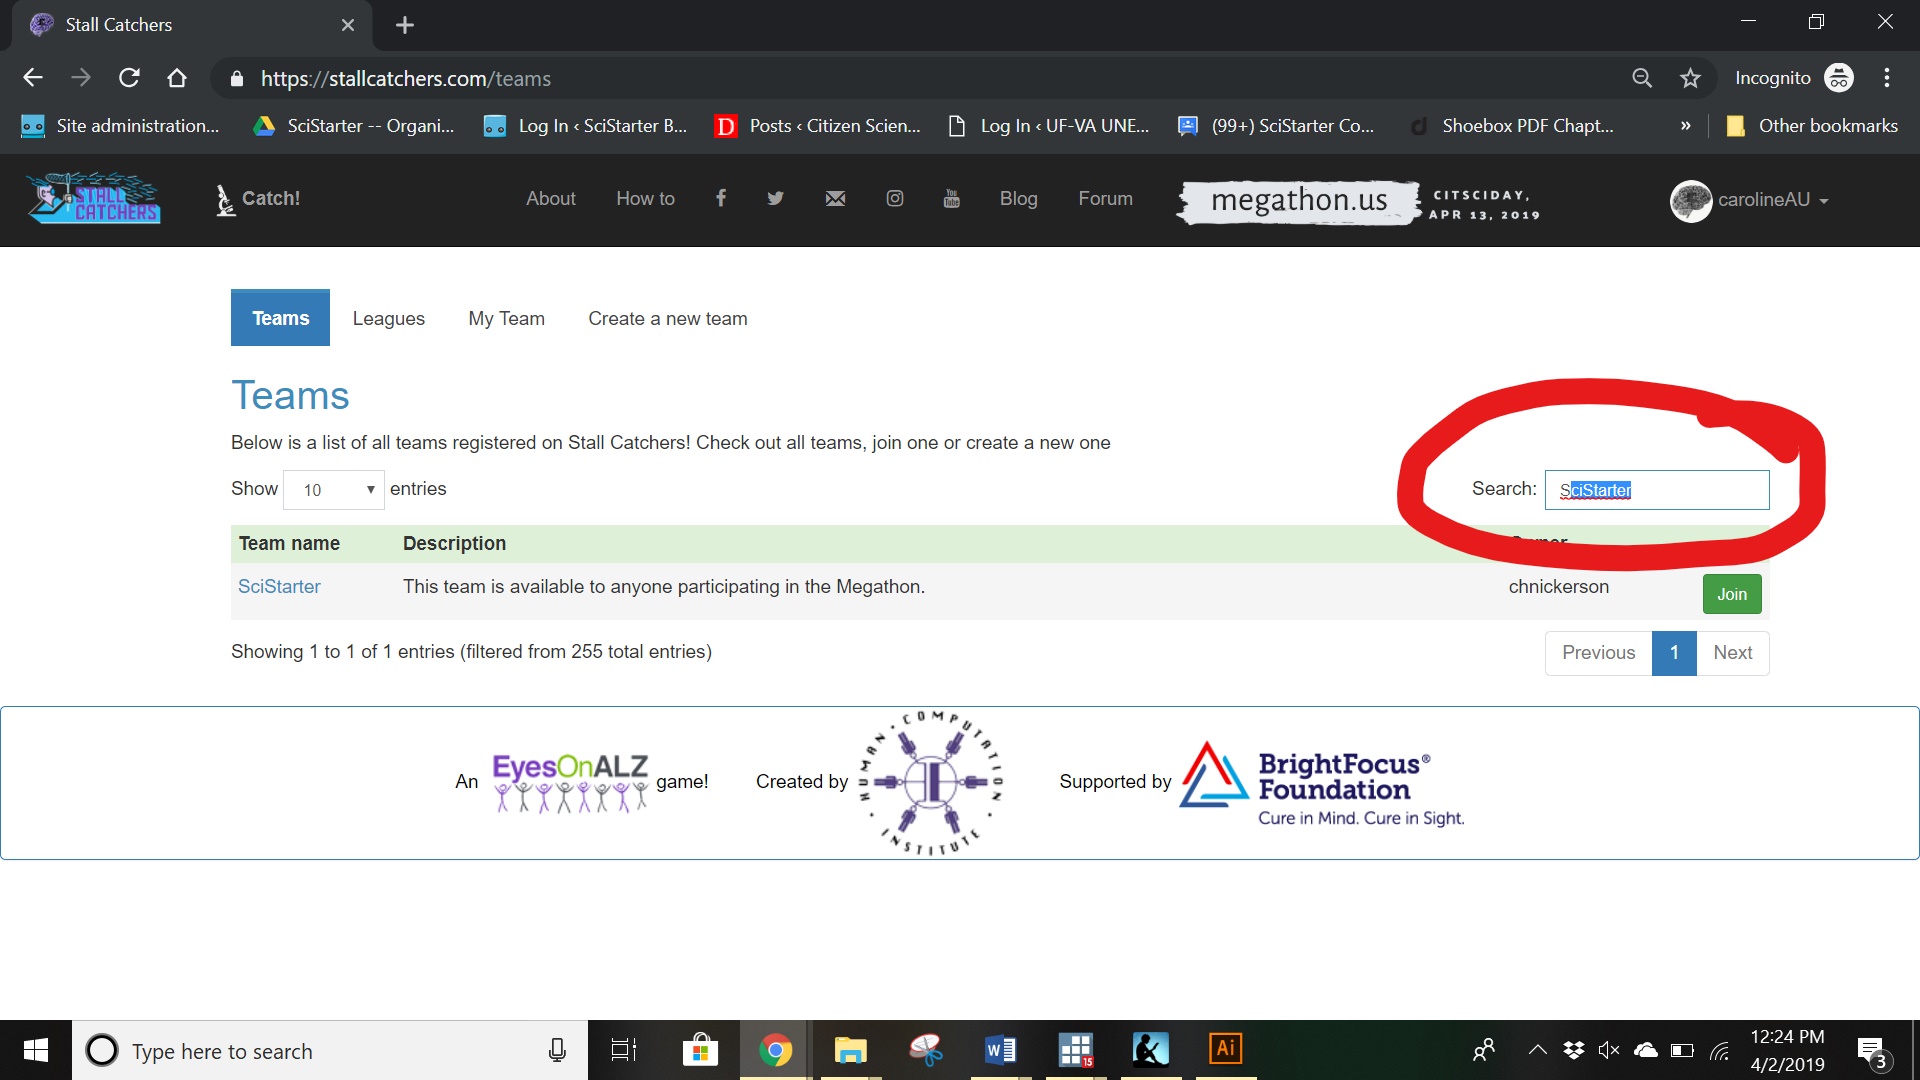Open the Forum link in navbar
Screen dimensions: 1920x1080
[1105, 199]
